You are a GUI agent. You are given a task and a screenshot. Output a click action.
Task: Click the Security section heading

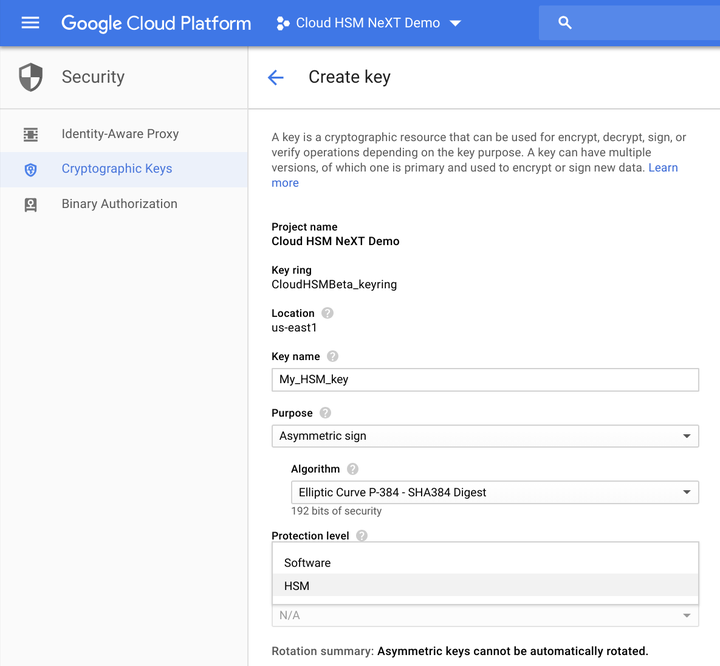93,77
